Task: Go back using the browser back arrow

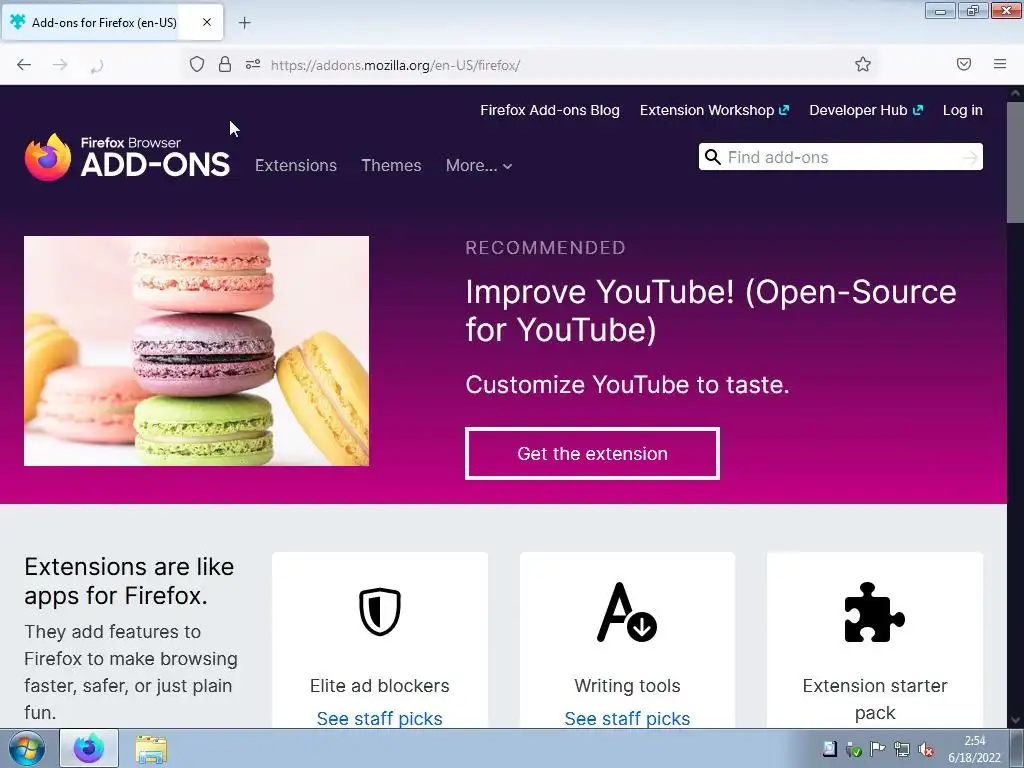Action: pos(24,65)
